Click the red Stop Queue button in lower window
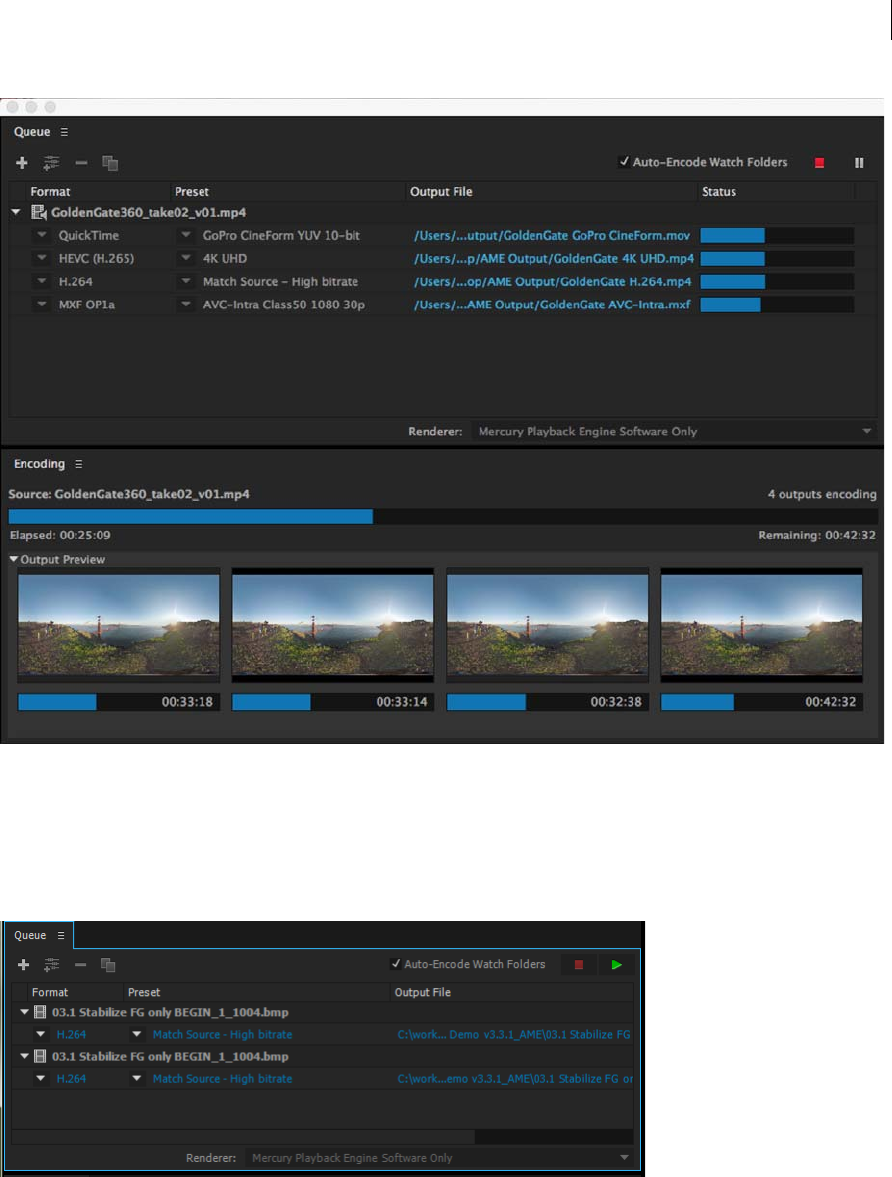 pyautogui.click(x=578, y=965)
